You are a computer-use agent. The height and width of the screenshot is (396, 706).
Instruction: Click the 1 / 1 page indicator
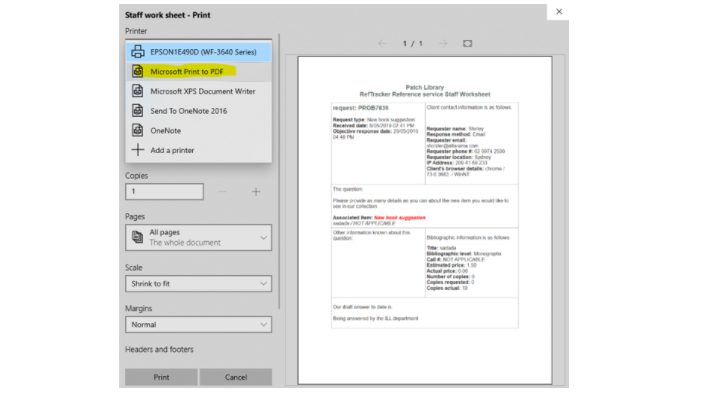coord(413,44)
